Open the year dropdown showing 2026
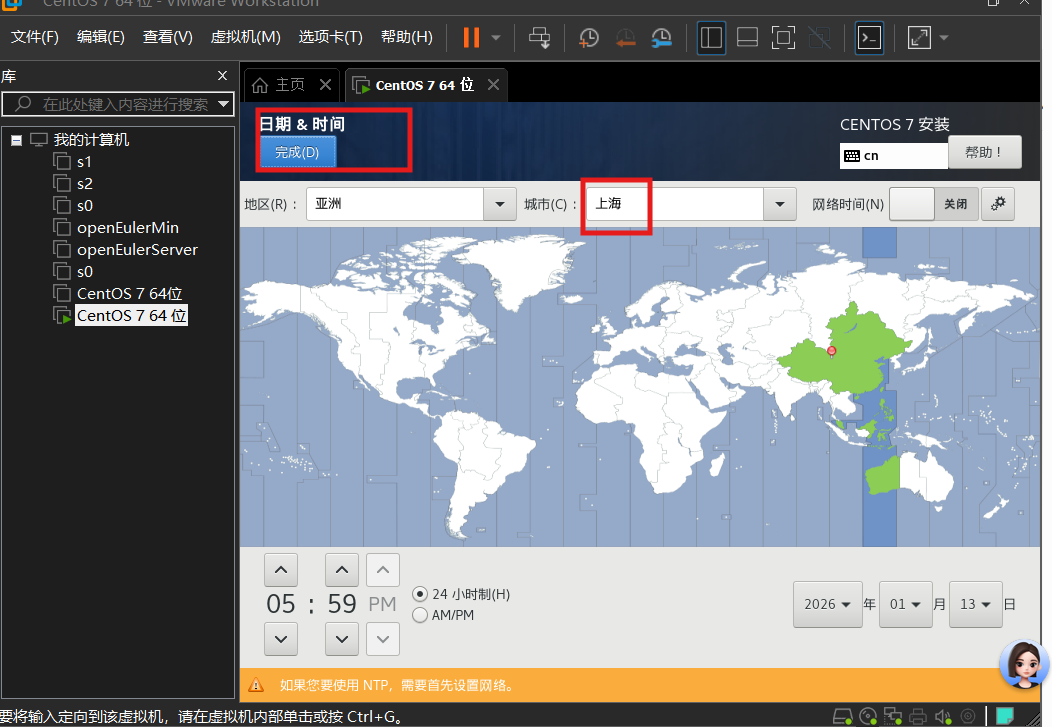1052x727 pixels. (827, 604)
